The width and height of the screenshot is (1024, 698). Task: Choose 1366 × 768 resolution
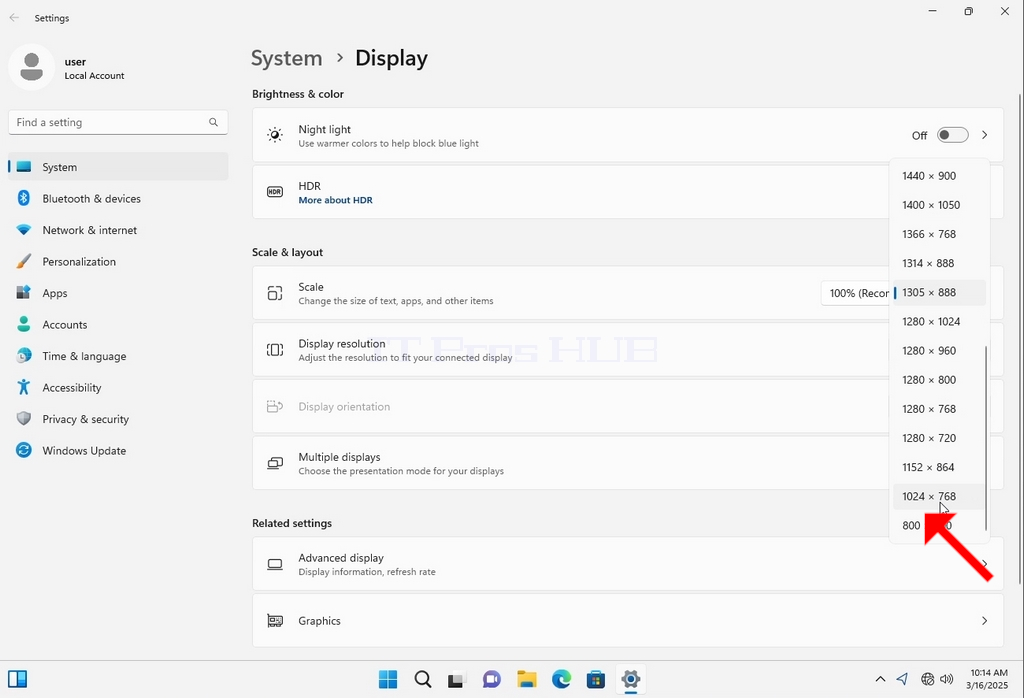tap(939, 234)
